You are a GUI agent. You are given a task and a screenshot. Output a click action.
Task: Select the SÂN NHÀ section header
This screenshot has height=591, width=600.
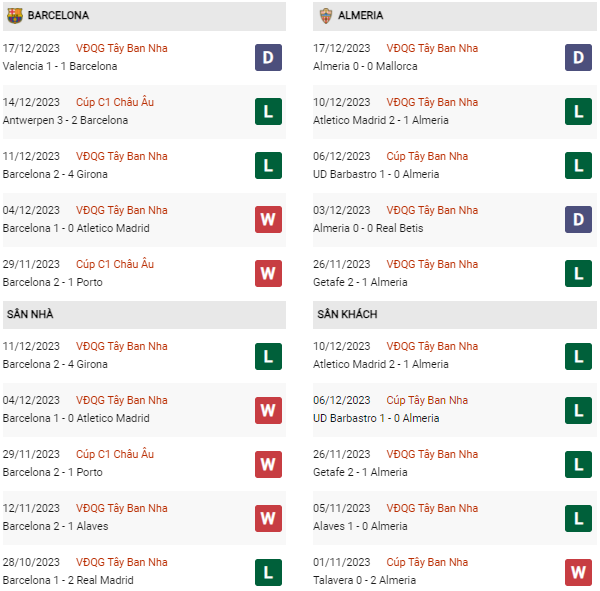click(x=31, y=314)
